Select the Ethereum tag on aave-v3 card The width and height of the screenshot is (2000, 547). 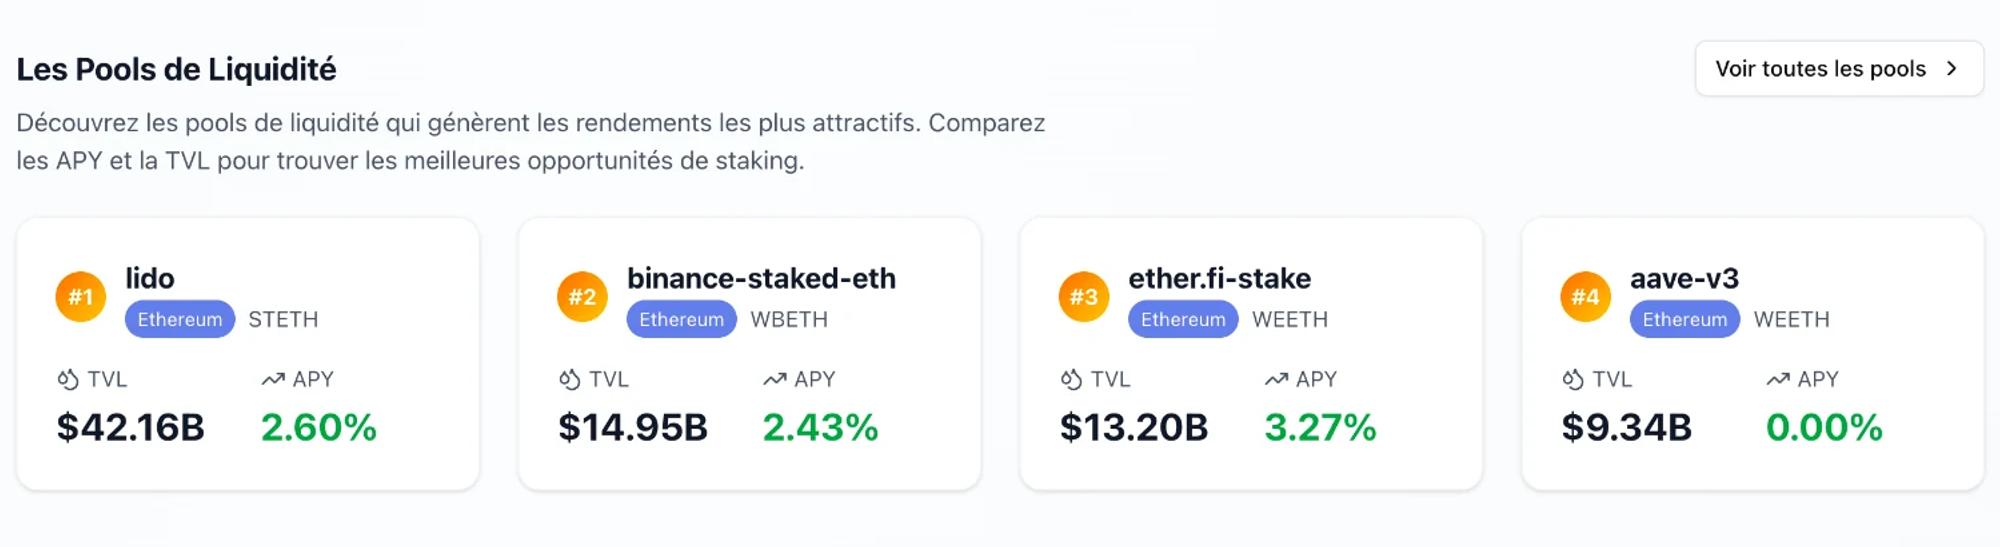1685,319
